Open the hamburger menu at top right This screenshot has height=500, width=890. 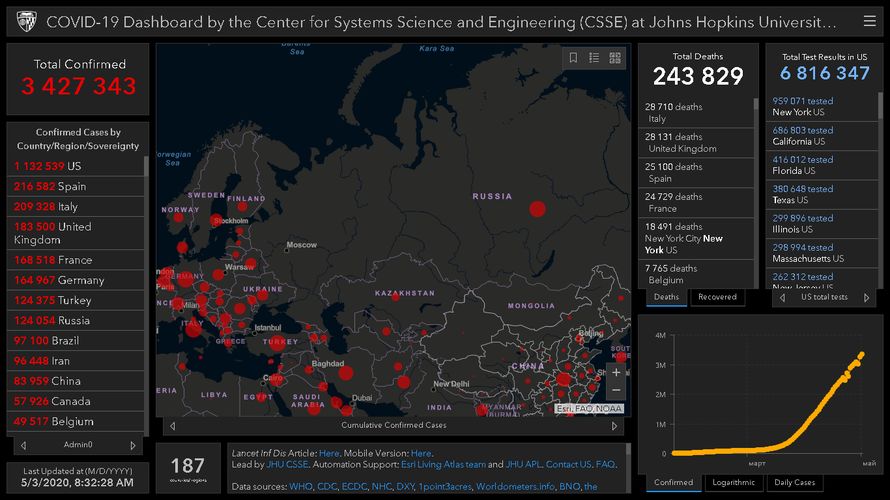click(868, 21)
